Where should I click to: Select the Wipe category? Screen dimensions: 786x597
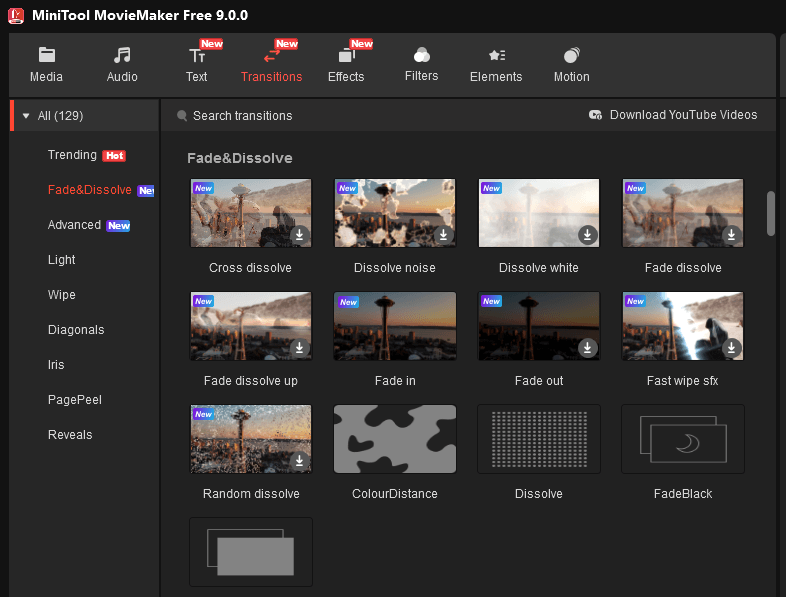point(62,295)
